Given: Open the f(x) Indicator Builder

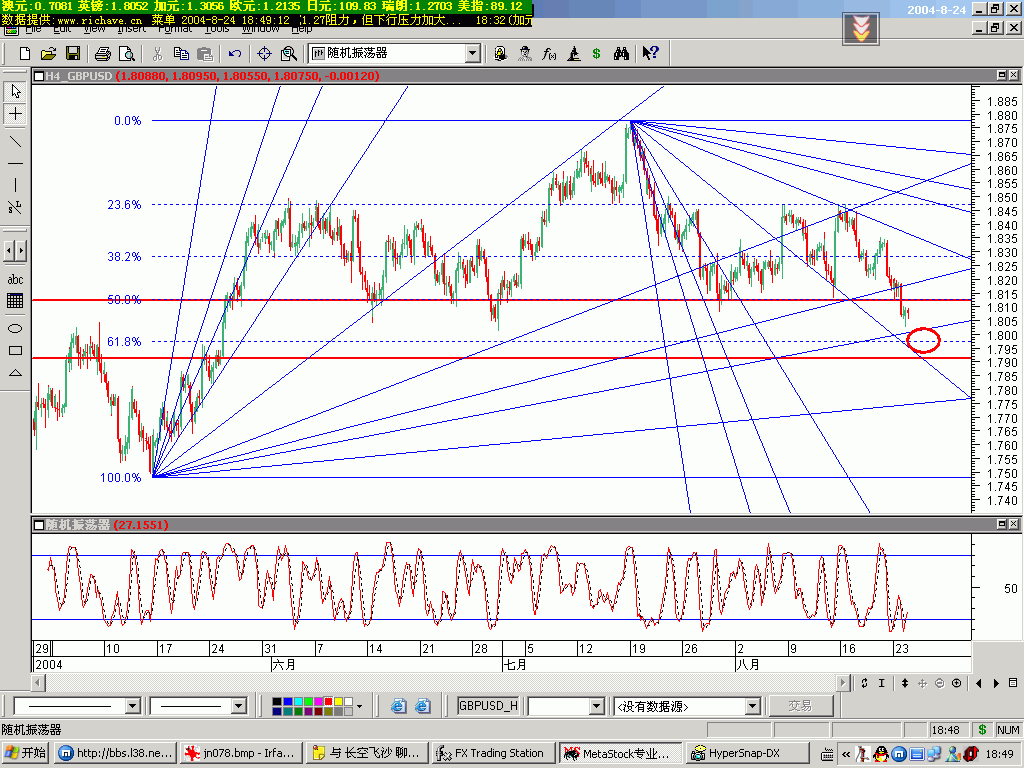Looking at the screenshot, I should [549, 53].
